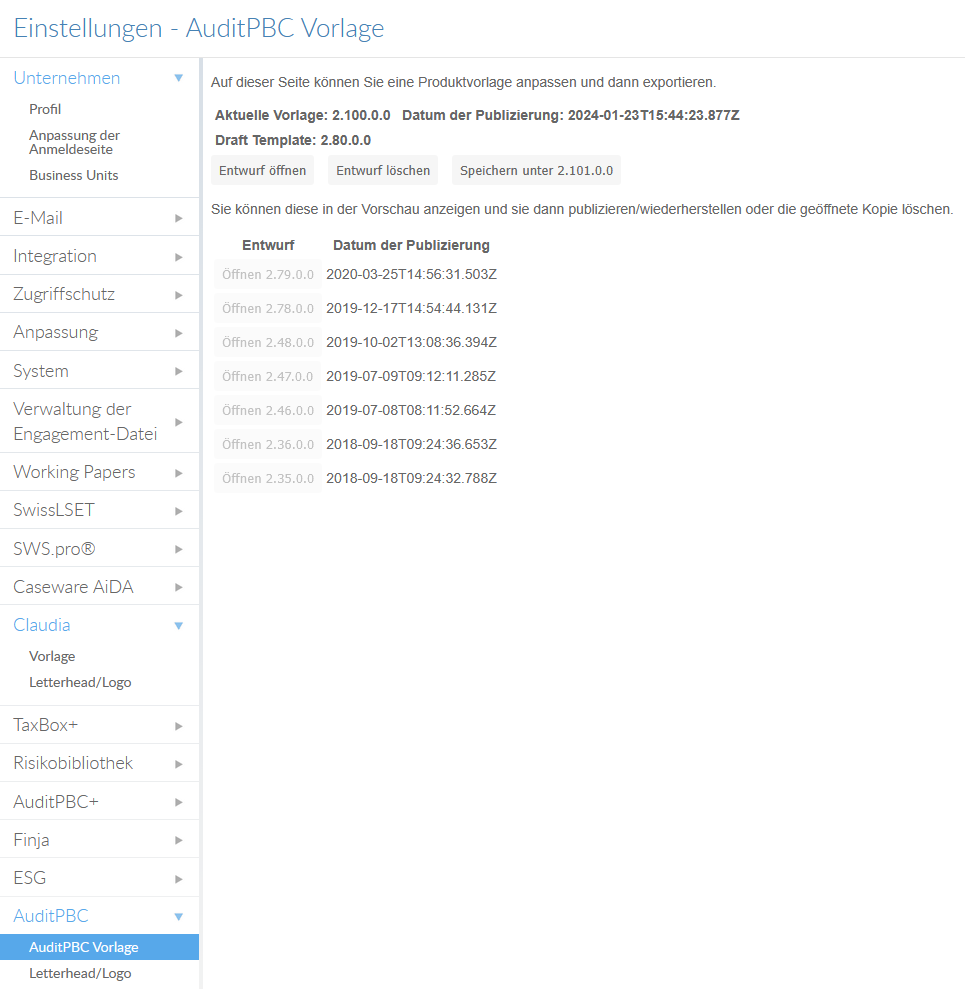Click the Datum der Publizierung column header

411,245
